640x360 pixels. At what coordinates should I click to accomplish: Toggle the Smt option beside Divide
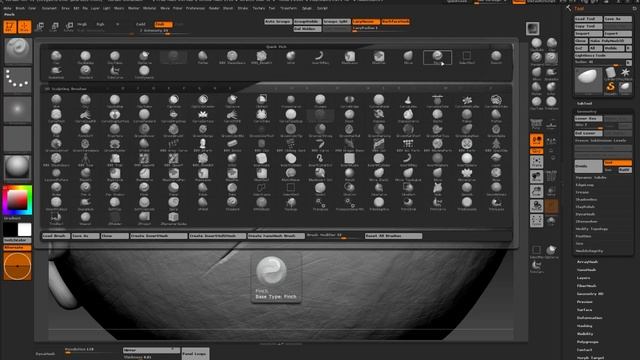point(618,163)
